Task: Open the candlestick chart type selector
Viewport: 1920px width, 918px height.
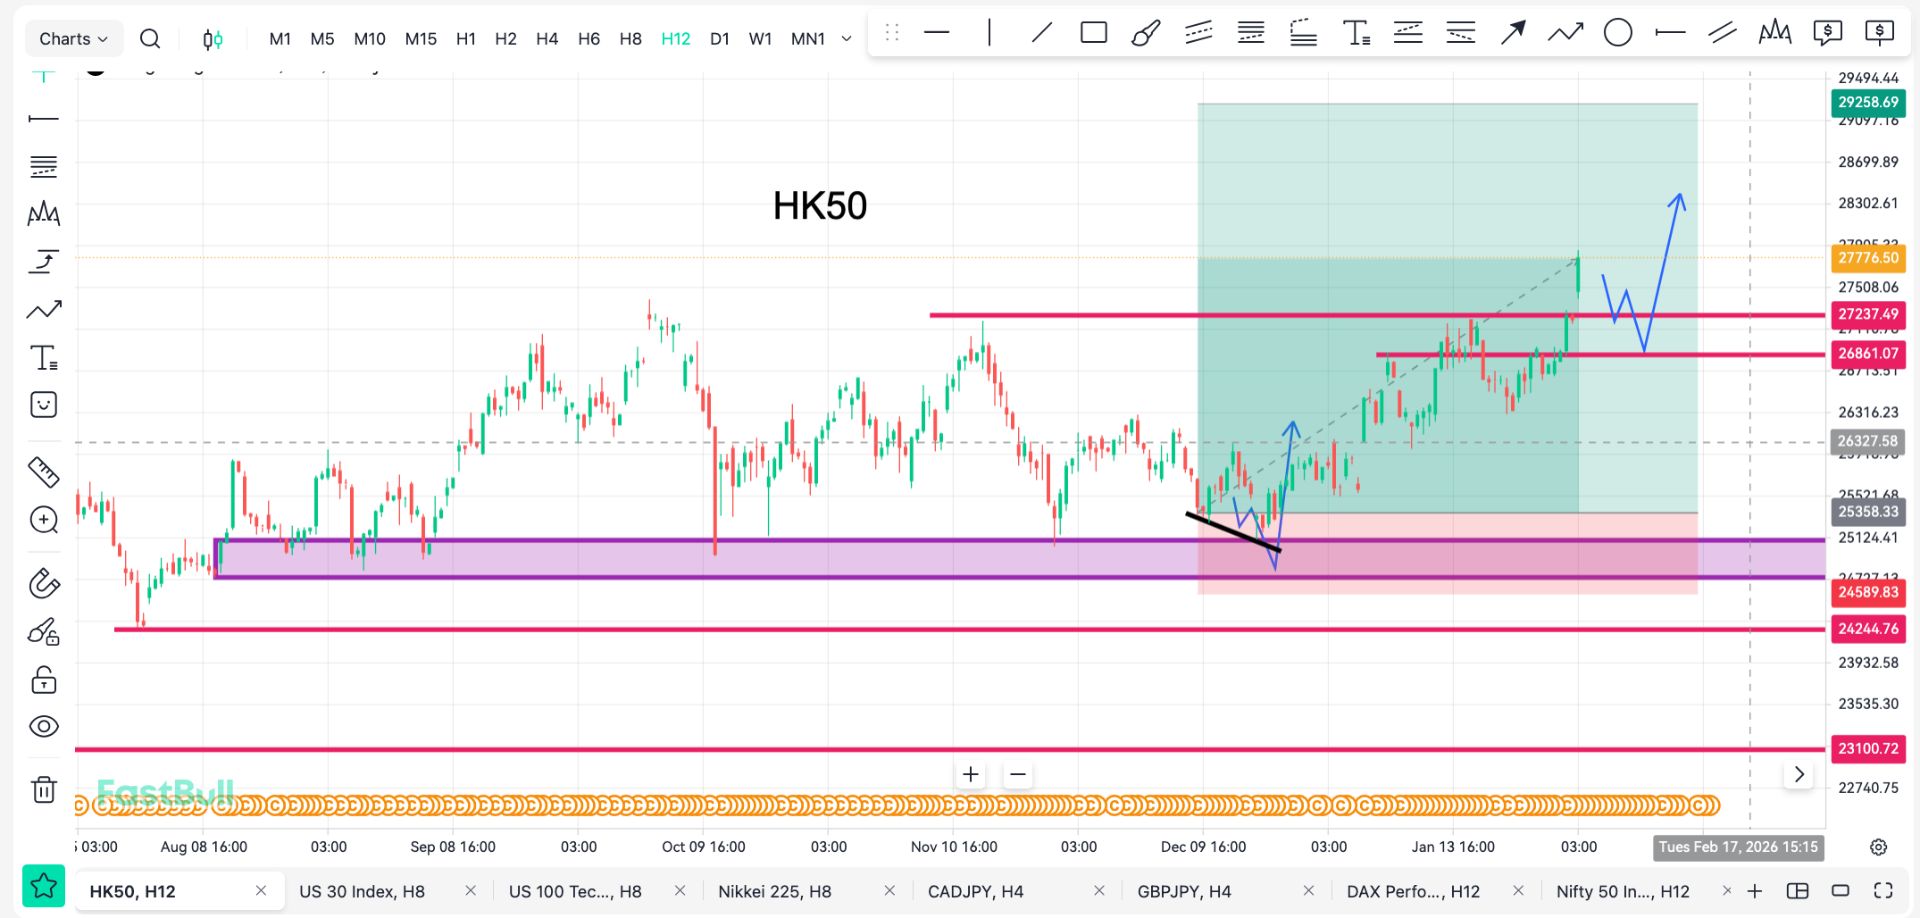Action: click(212, 39)
